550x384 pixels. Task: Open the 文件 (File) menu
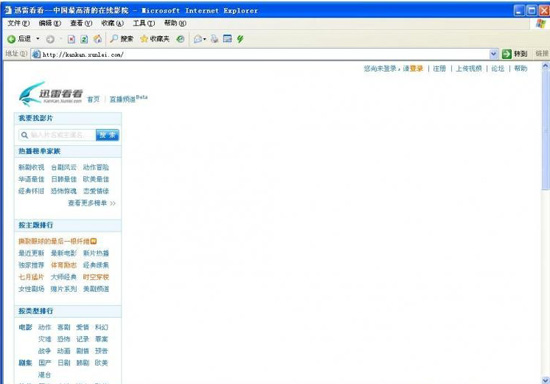[19, 23]
